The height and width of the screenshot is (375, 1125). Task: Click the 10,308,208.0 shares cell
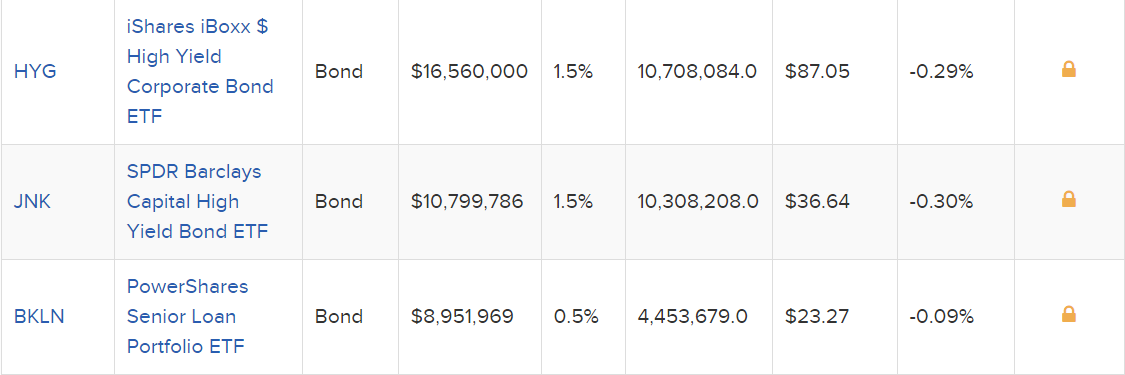coord(698,201)
